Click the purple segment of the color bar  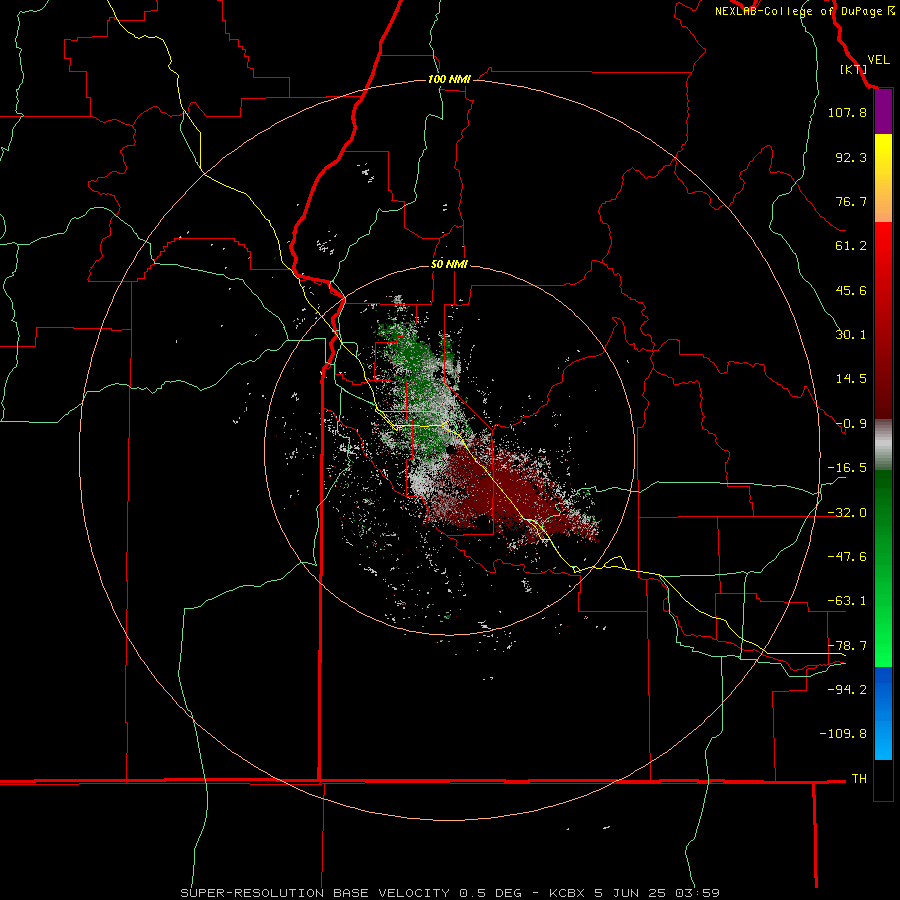click(x=883, y=112)
